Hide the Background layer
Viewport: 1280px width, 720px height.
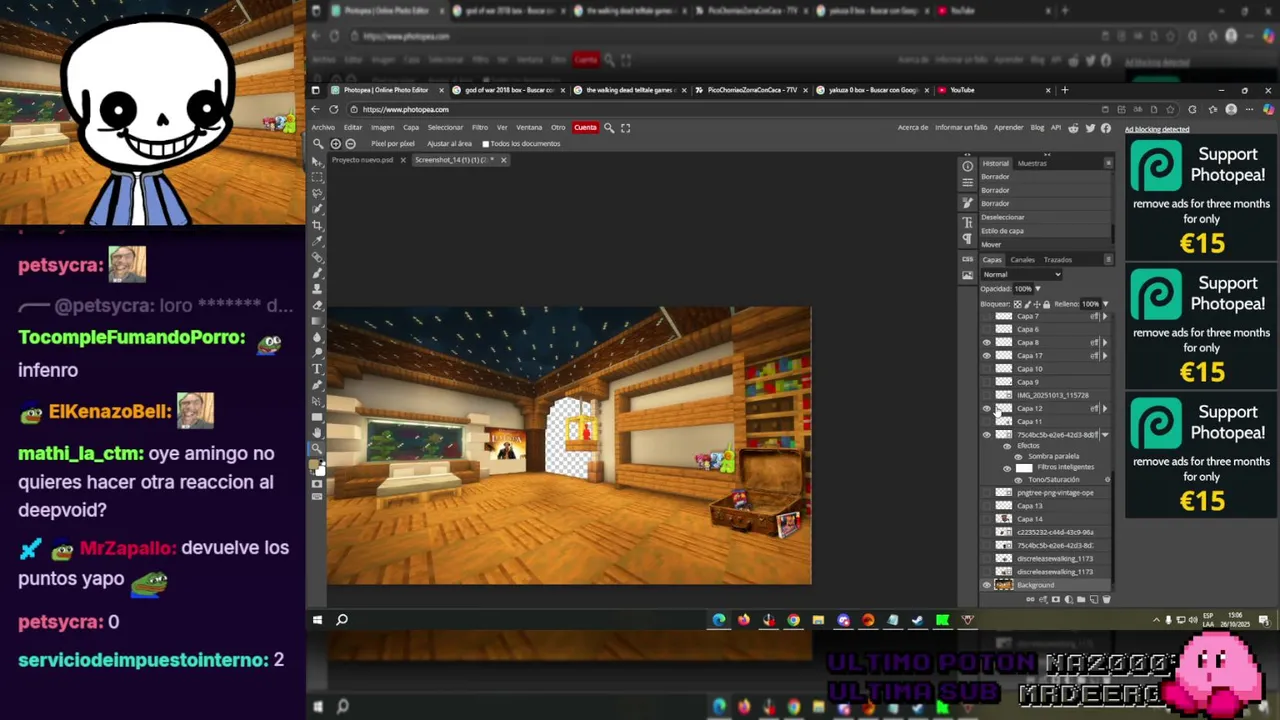(987, 585)
